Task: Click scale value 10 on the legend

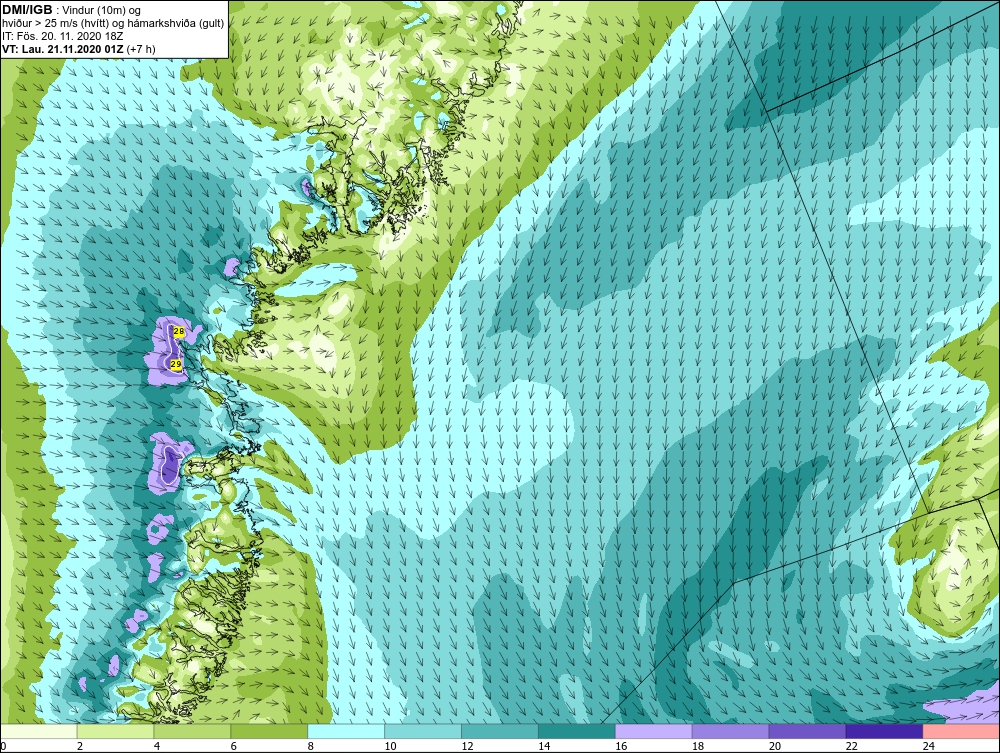Action: click(390, 746)
